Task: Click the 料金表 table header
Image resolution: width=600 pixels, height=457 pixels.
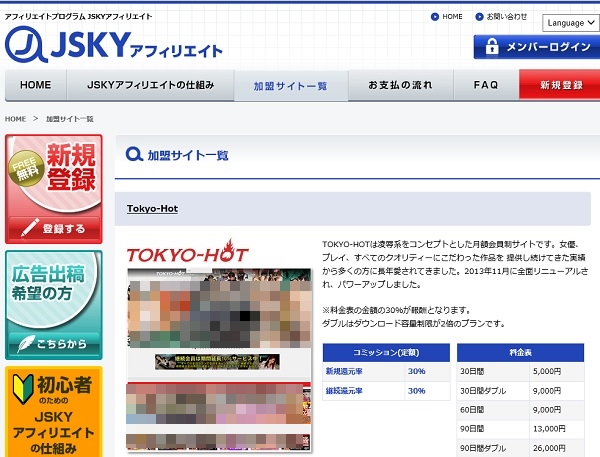Action: point(520,353)
